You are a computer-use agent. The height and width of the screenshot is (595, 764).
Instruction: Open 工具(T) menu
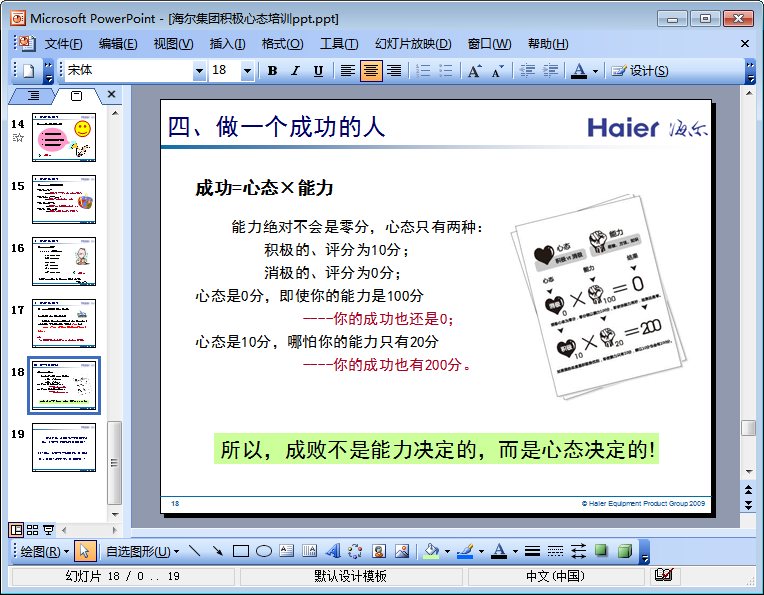[x=339, y=44]
